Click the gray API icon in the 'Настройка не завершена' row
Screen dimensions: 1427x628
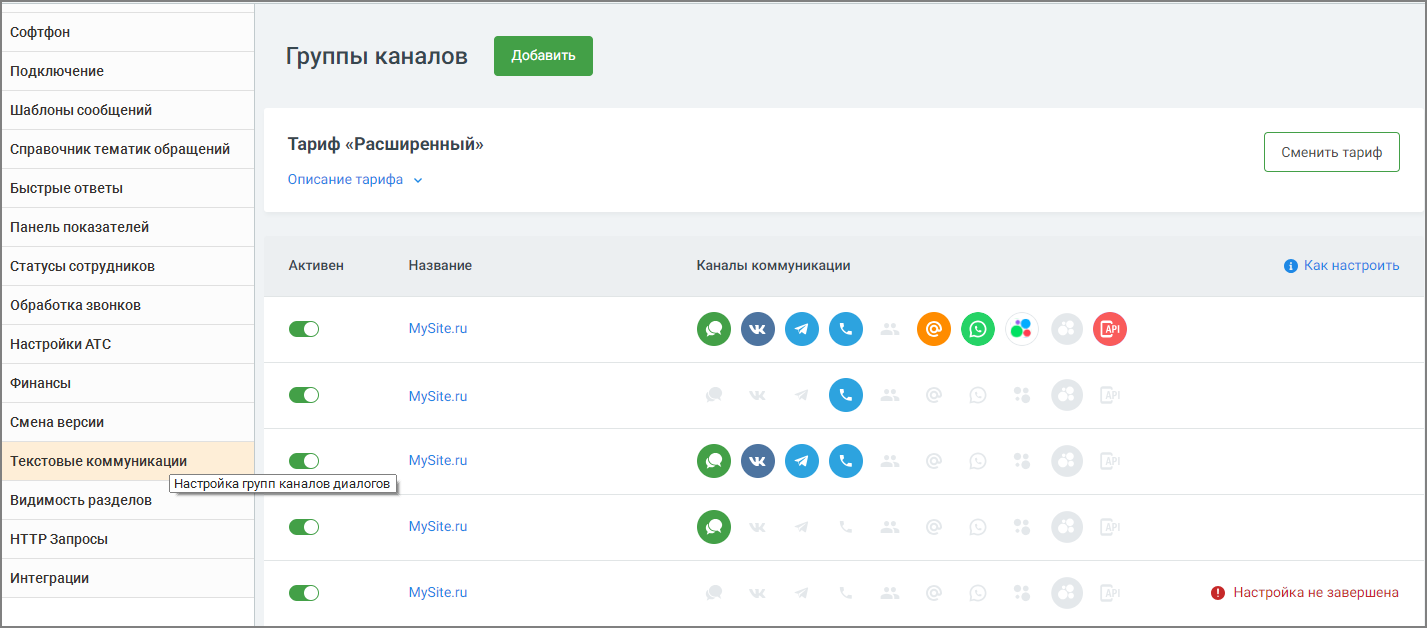click(x=1110, y=593)
